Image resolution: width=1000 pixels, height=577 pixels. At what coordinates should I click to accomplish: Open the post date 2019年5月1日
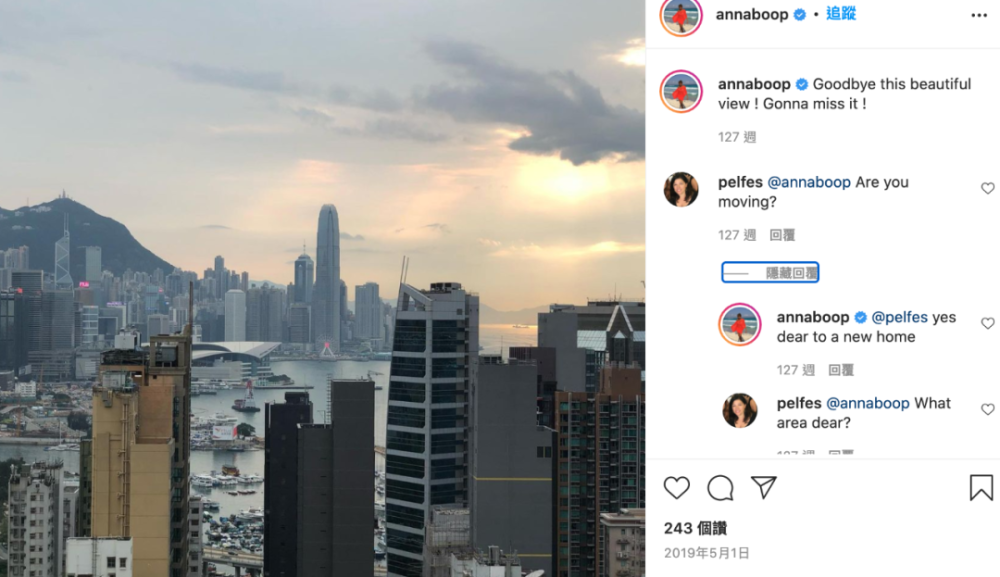click(707, 553)
